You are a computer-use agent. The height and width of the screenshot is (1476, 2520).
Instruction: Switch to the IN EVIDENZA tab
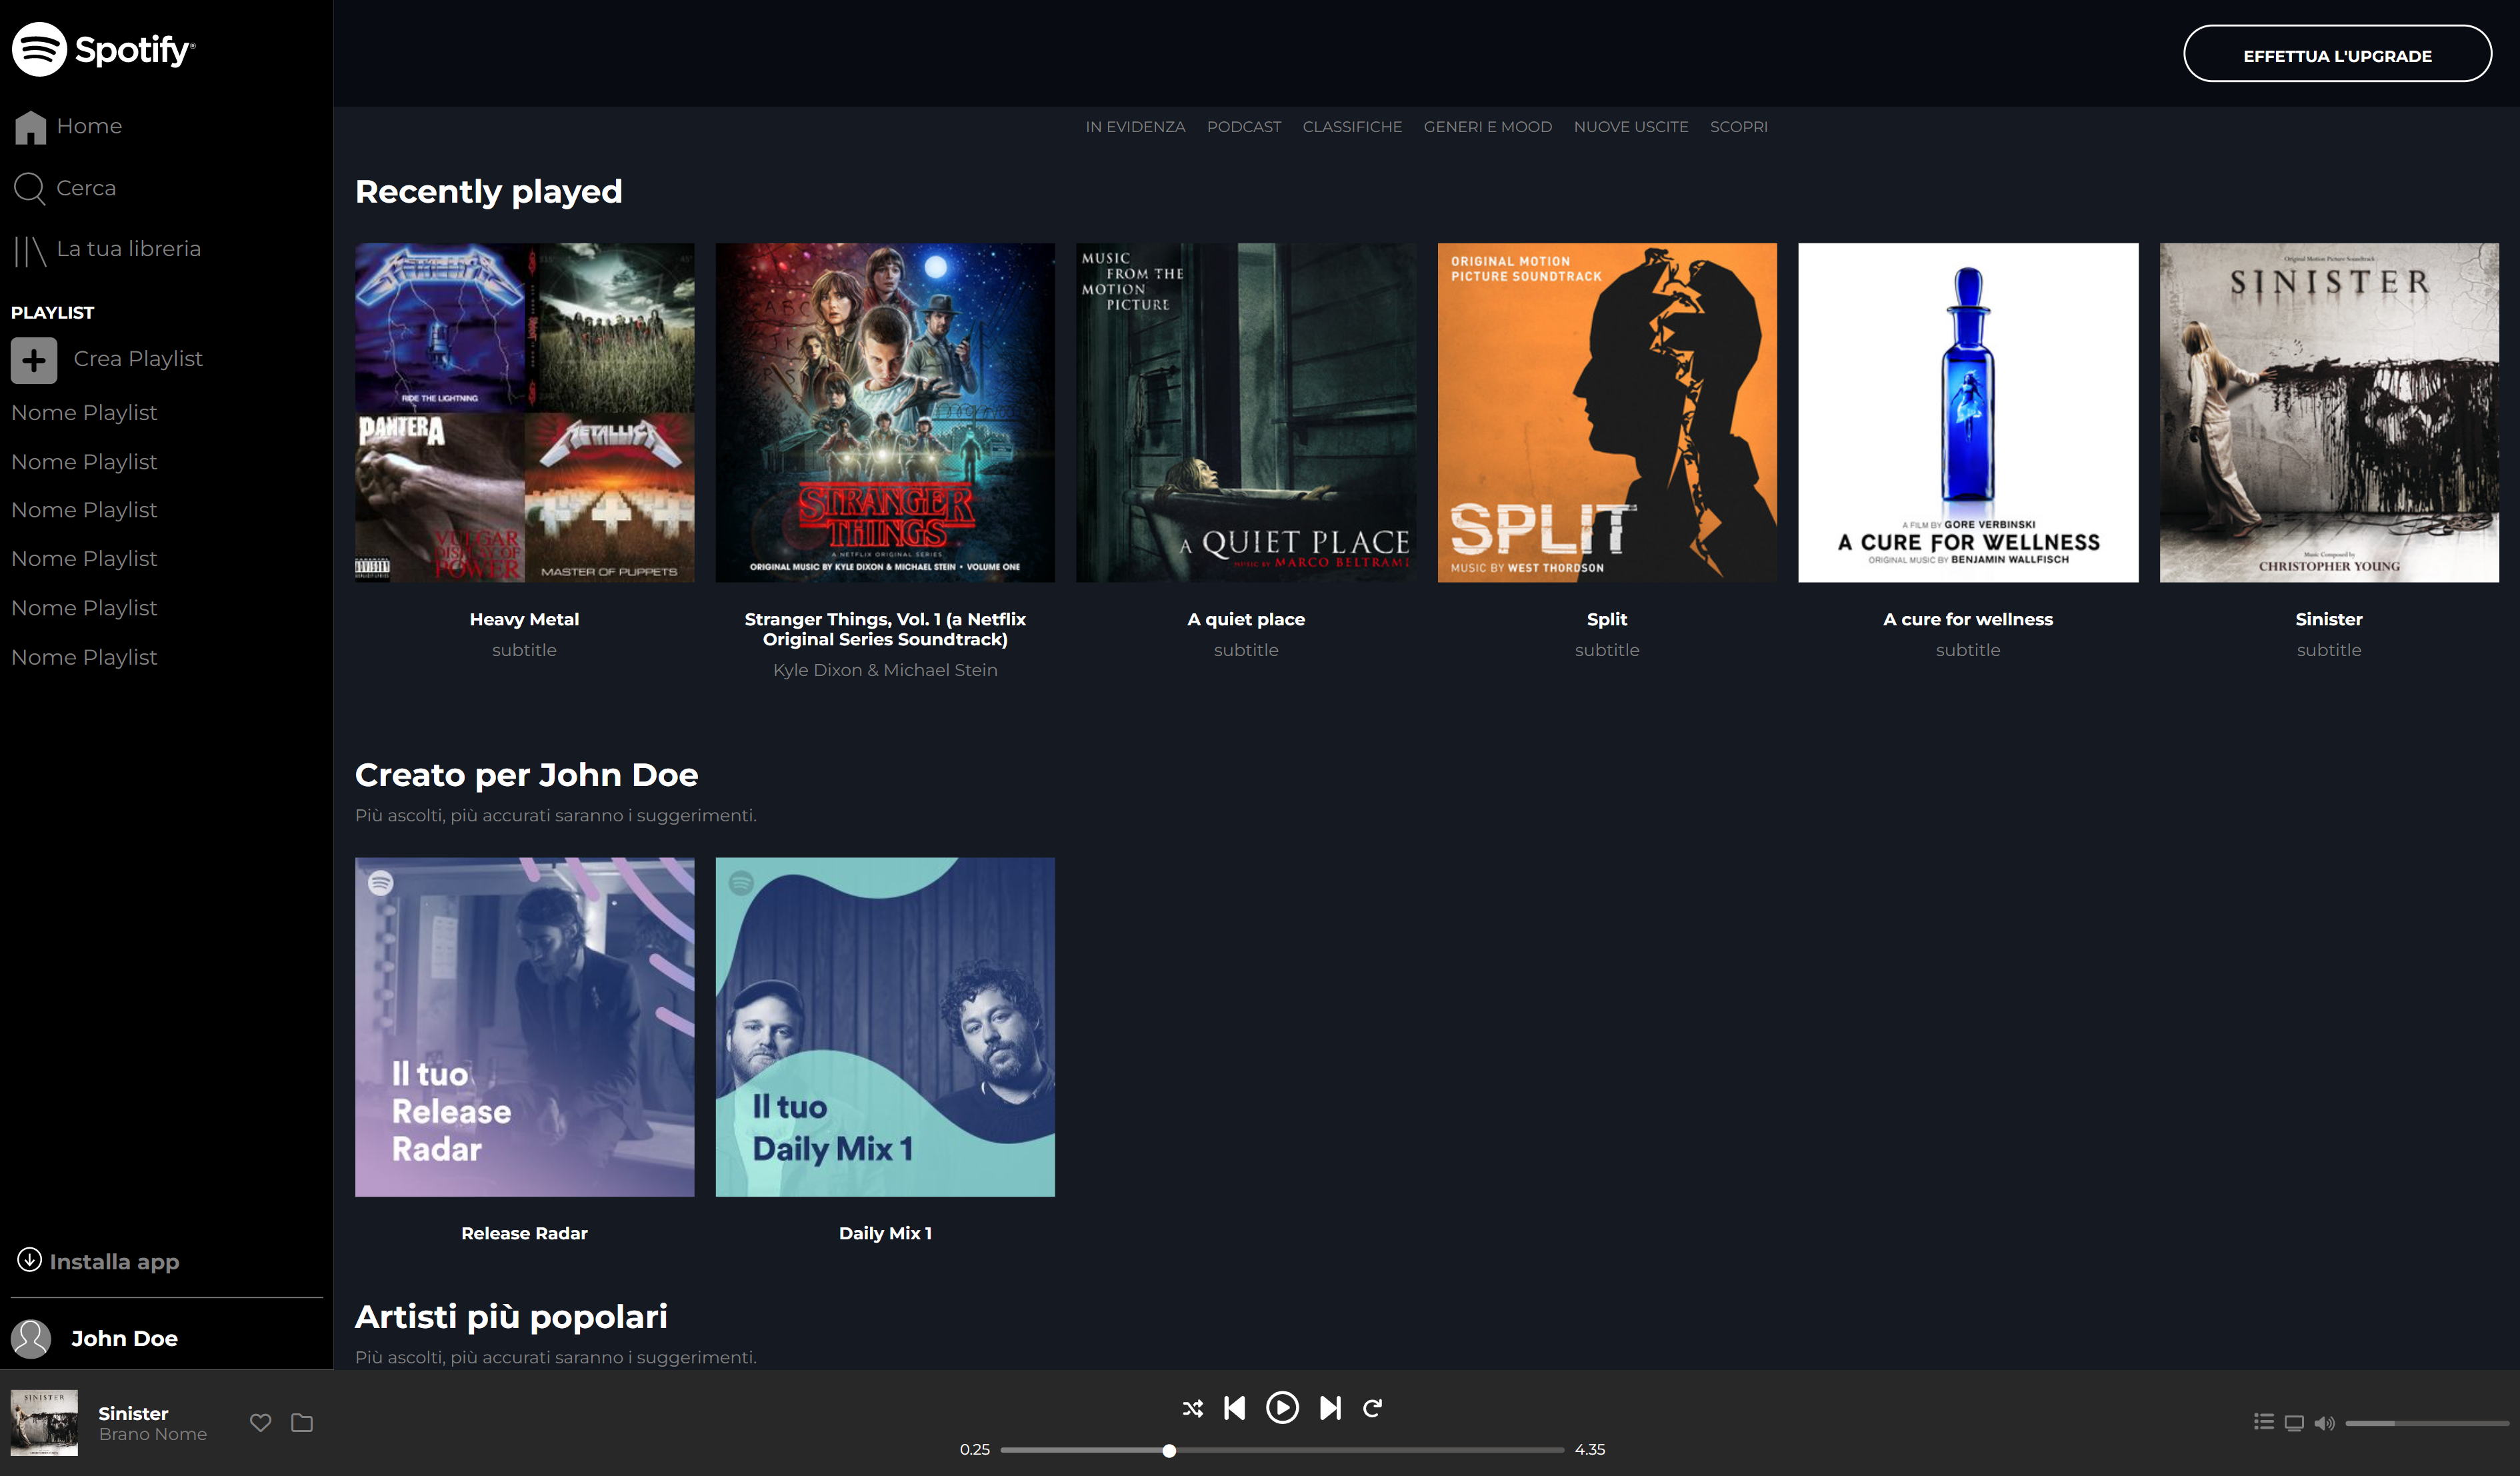tap(1135, 127)
